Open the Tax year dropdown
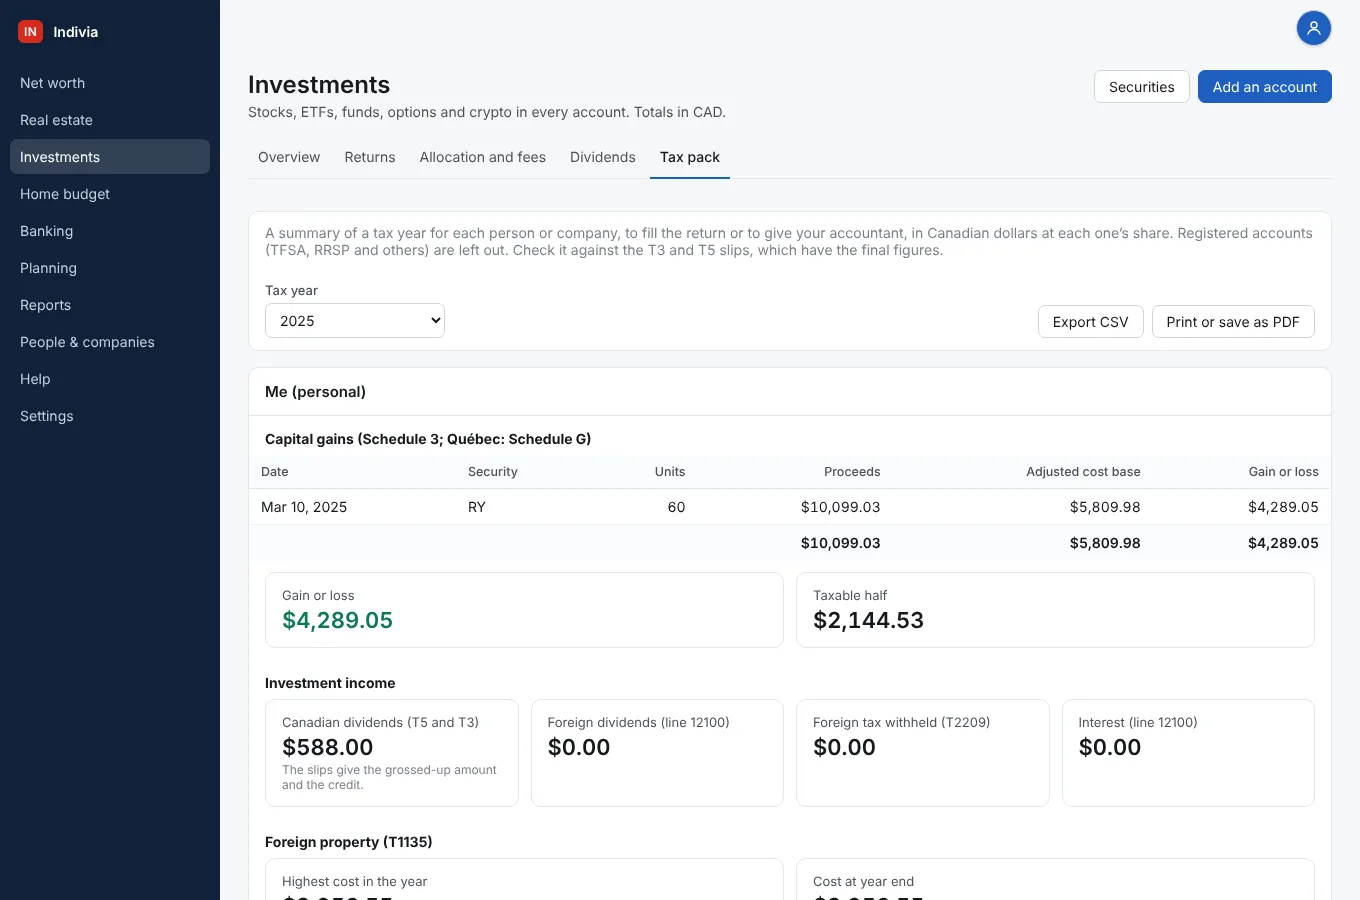The image size is (1360, 900). click(x=355, y=321)
